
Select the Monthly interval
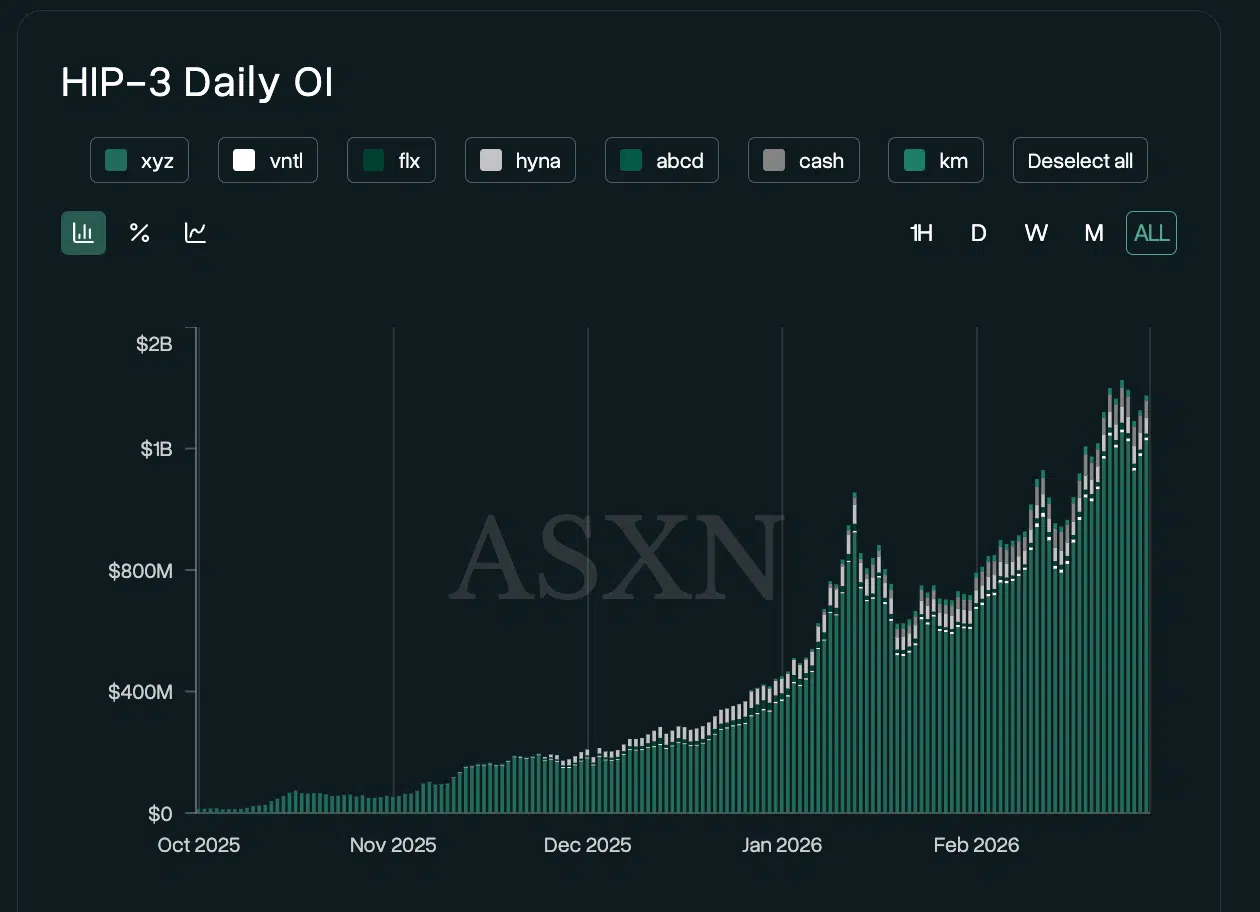(1094, 232)
